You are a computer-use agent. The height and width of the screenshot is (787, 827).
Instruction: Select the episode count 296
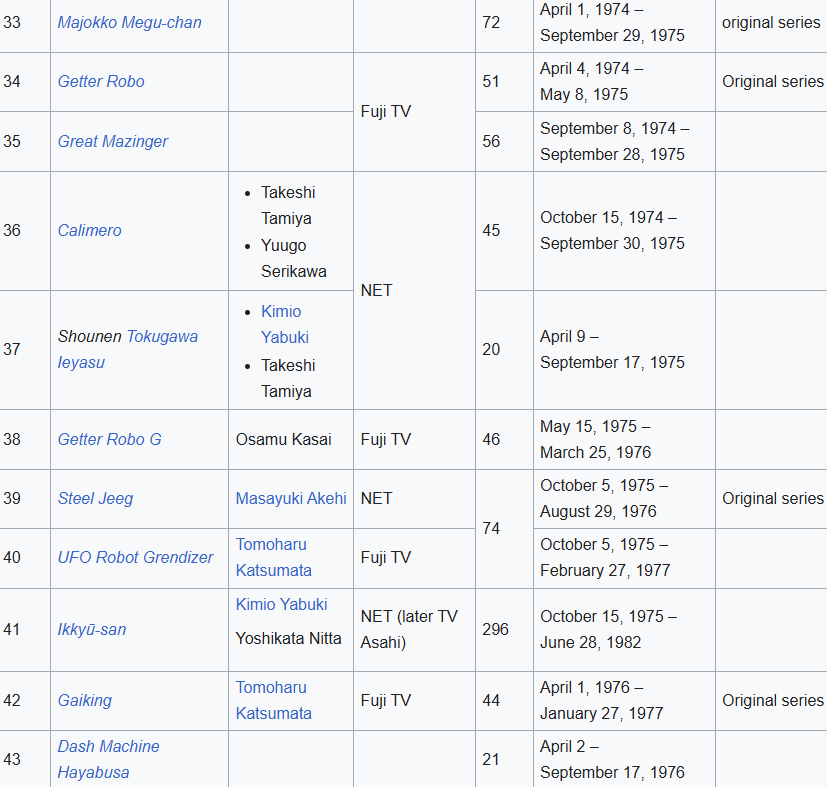(x=495, y=629)
